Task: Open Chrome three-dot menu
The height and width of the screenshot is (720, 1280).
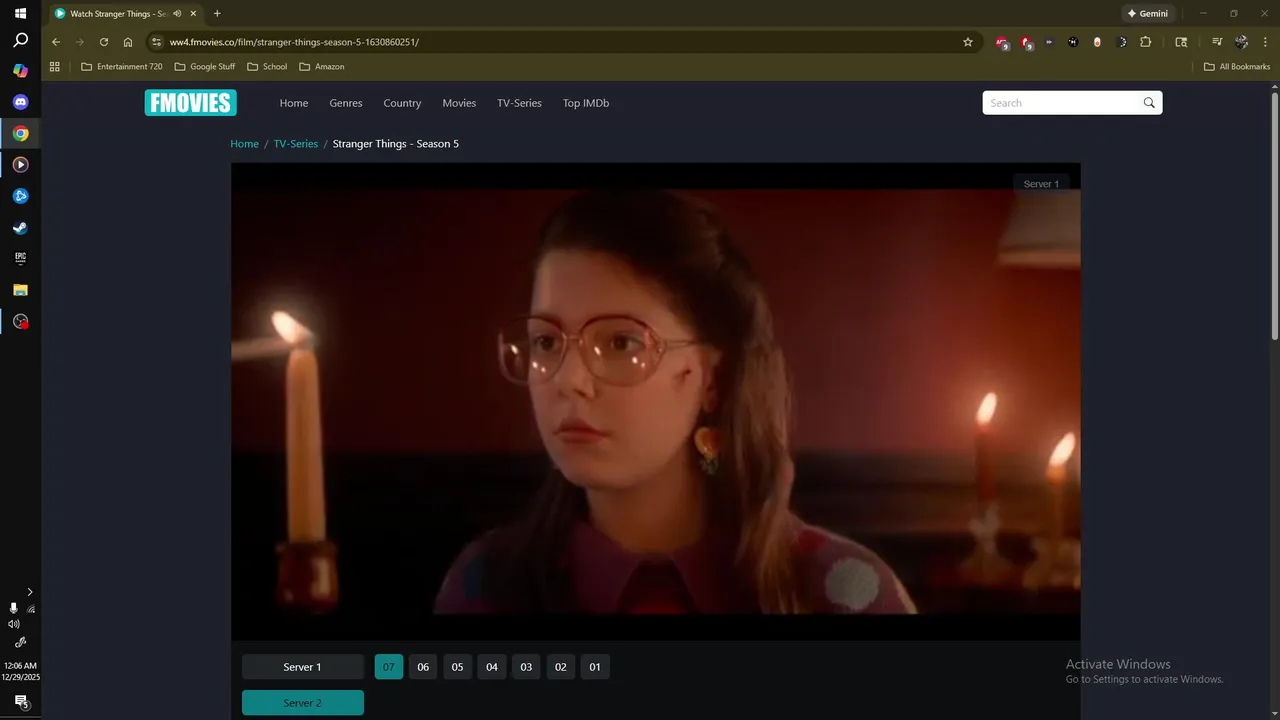Action: [x=1265, y=42]
